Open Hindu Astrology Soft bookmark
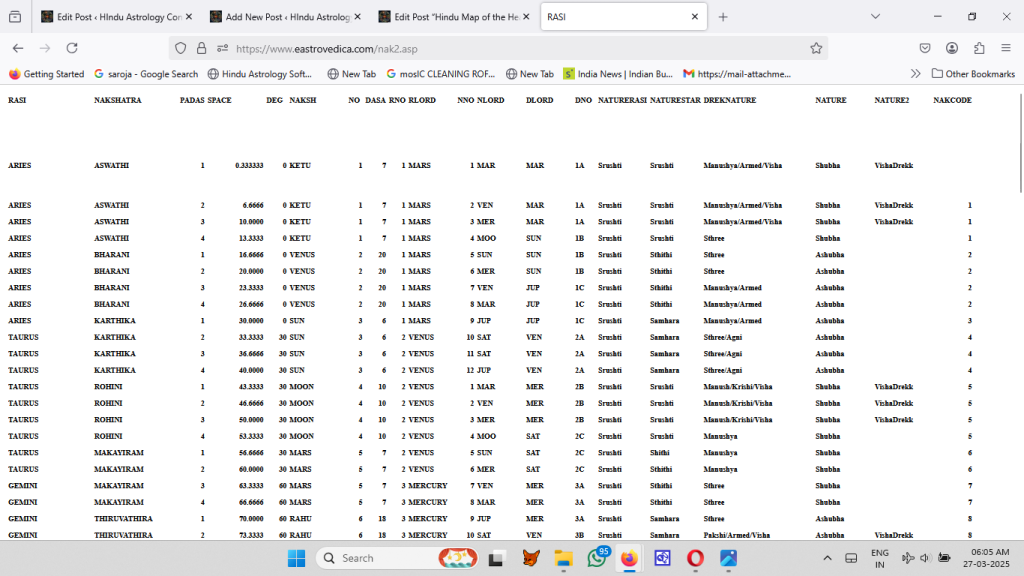This screenshot has height=576, width=1024. [x=260, y=74]
